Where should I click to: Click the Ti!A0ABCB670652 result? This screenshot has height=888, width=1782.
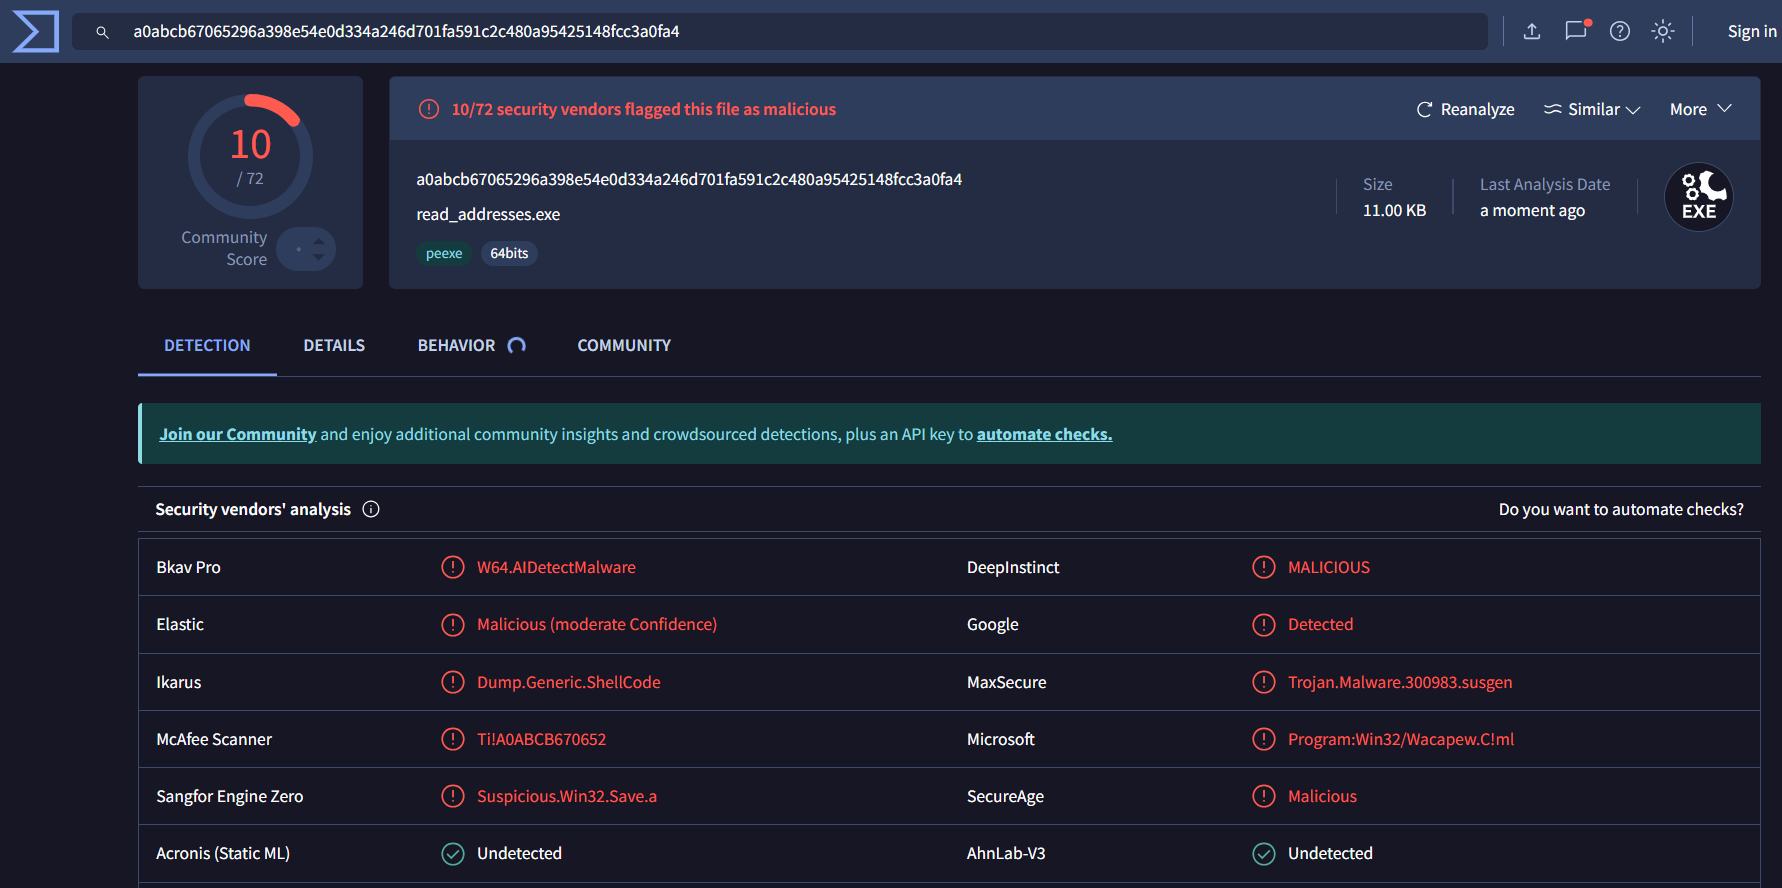click(x=541, y=739)
